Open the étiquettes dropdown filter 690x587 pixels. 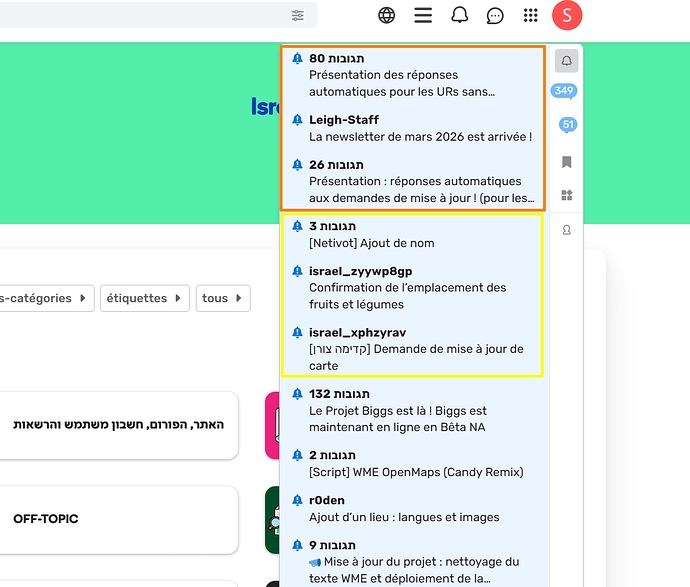coord(145,298)
